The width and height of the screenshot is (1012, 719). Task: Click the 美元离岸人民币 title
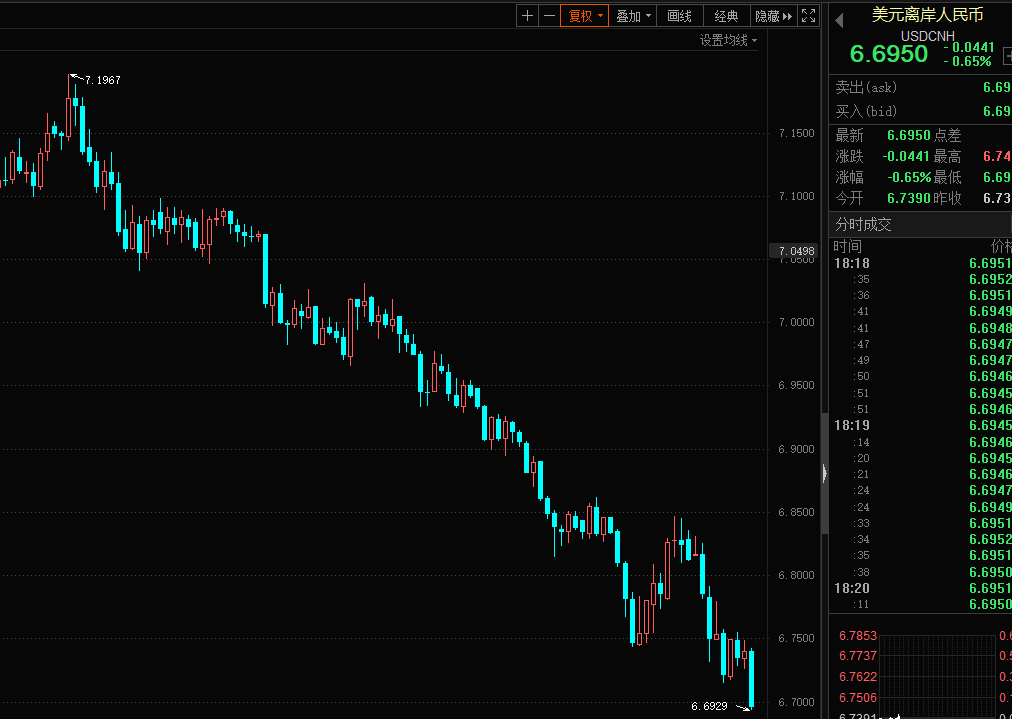927,14
